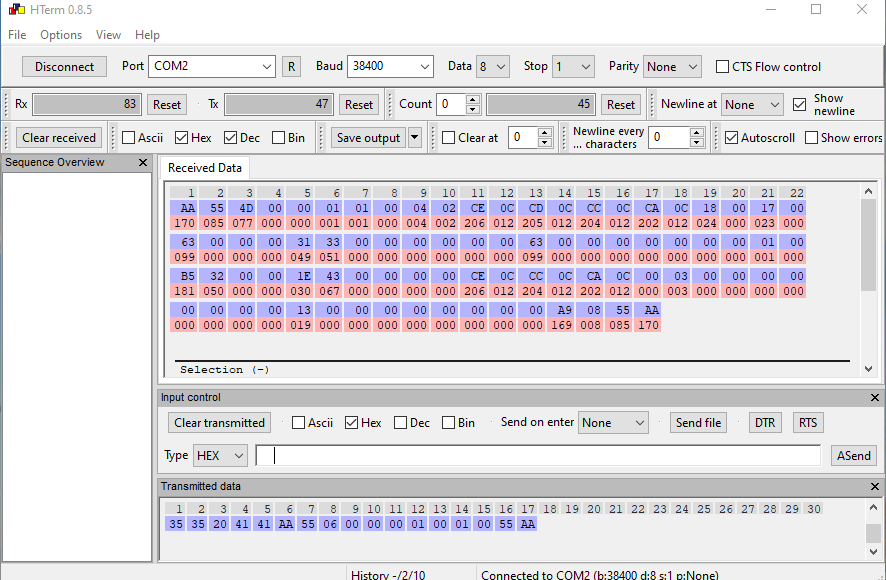
Task: Open the Data bits dropdown
Action: [493, 67]
